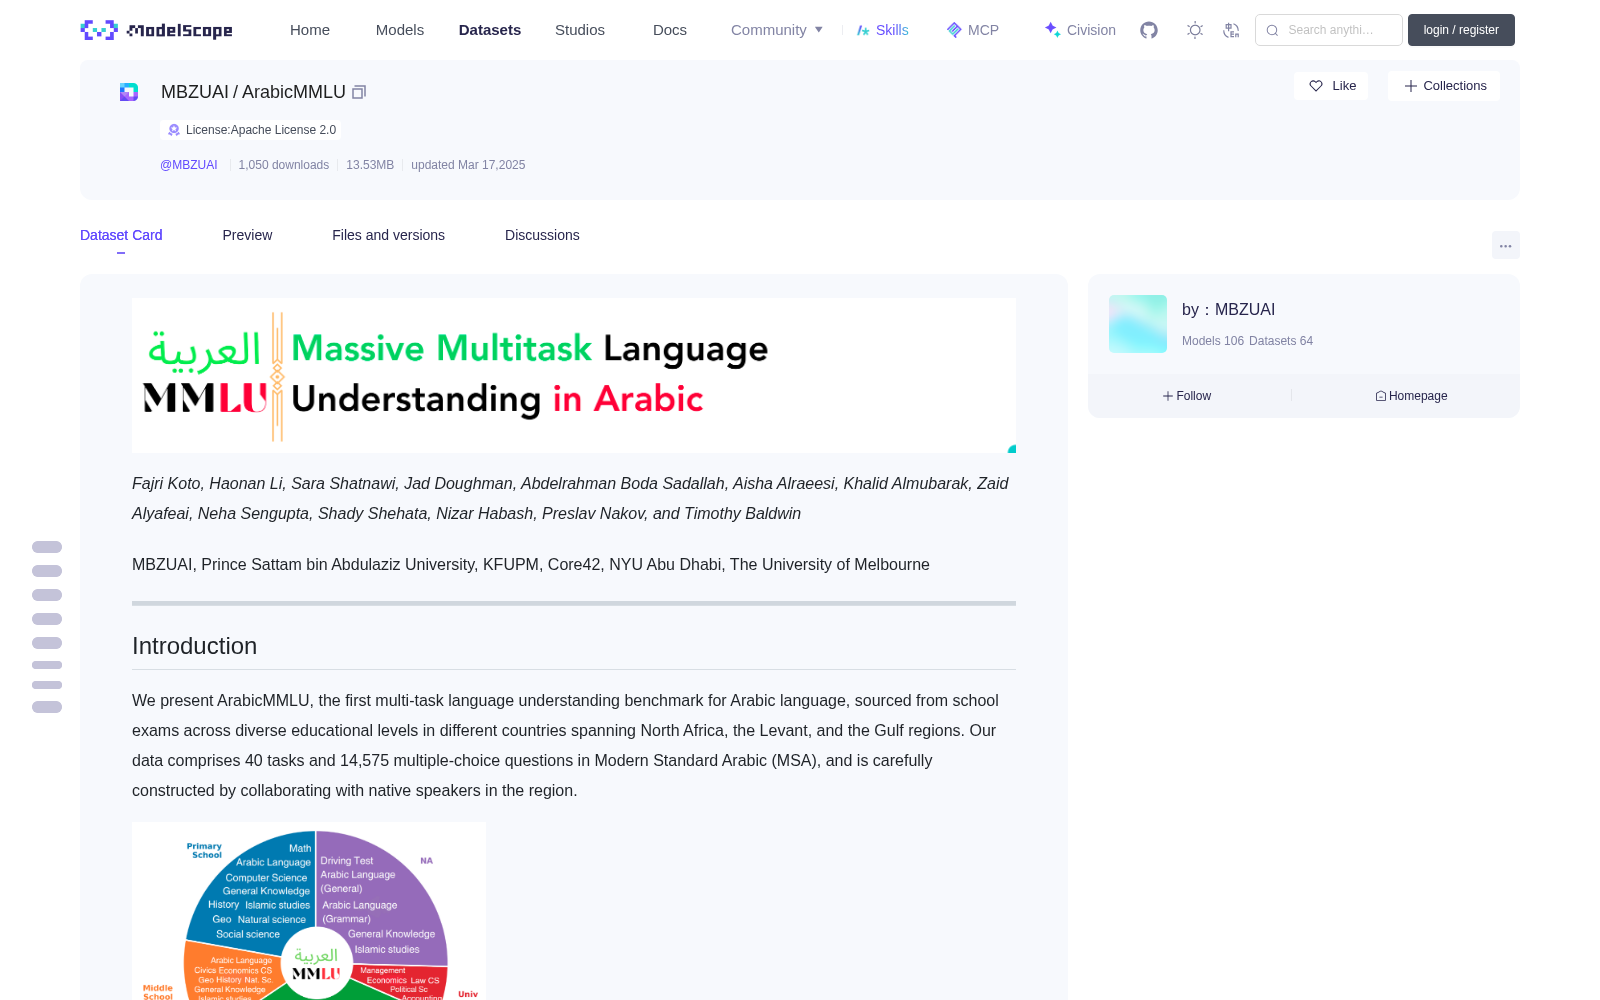Jump using the first outline marker
The height and width of the screenshot is (1000, 1600).
click(47, 547)
